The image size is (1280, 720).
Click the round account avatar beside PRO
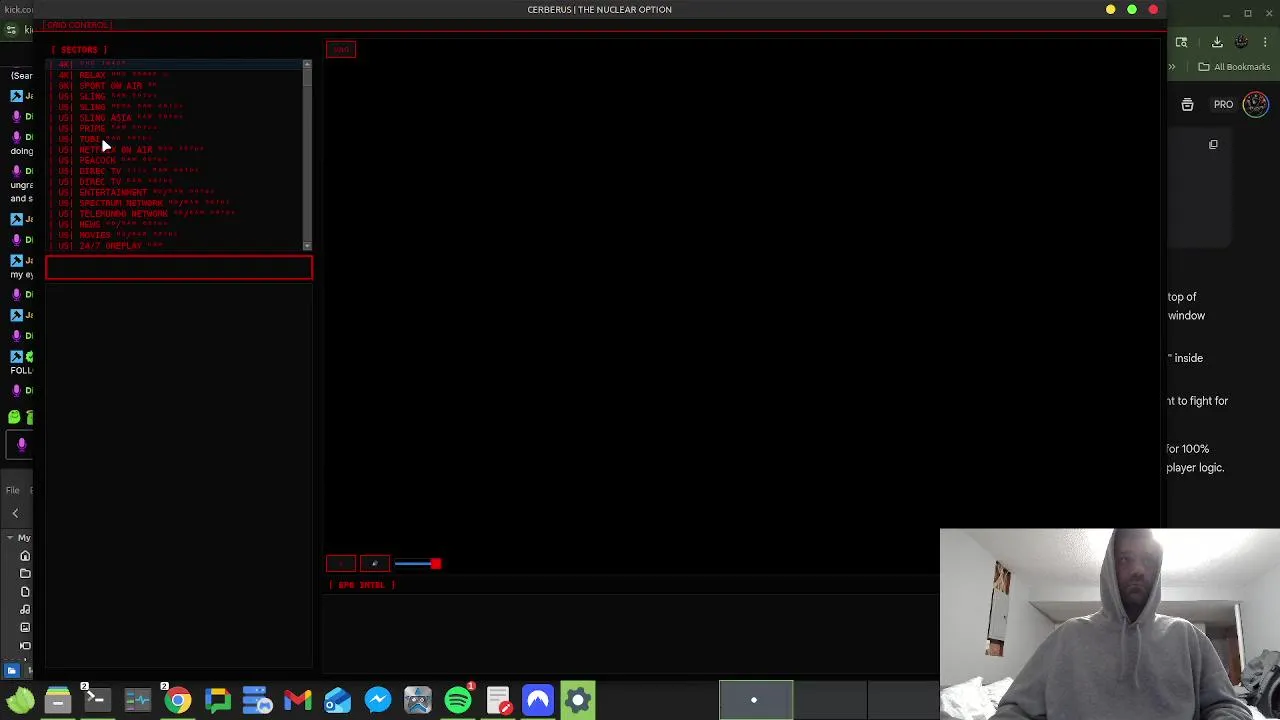[1256, 104]
